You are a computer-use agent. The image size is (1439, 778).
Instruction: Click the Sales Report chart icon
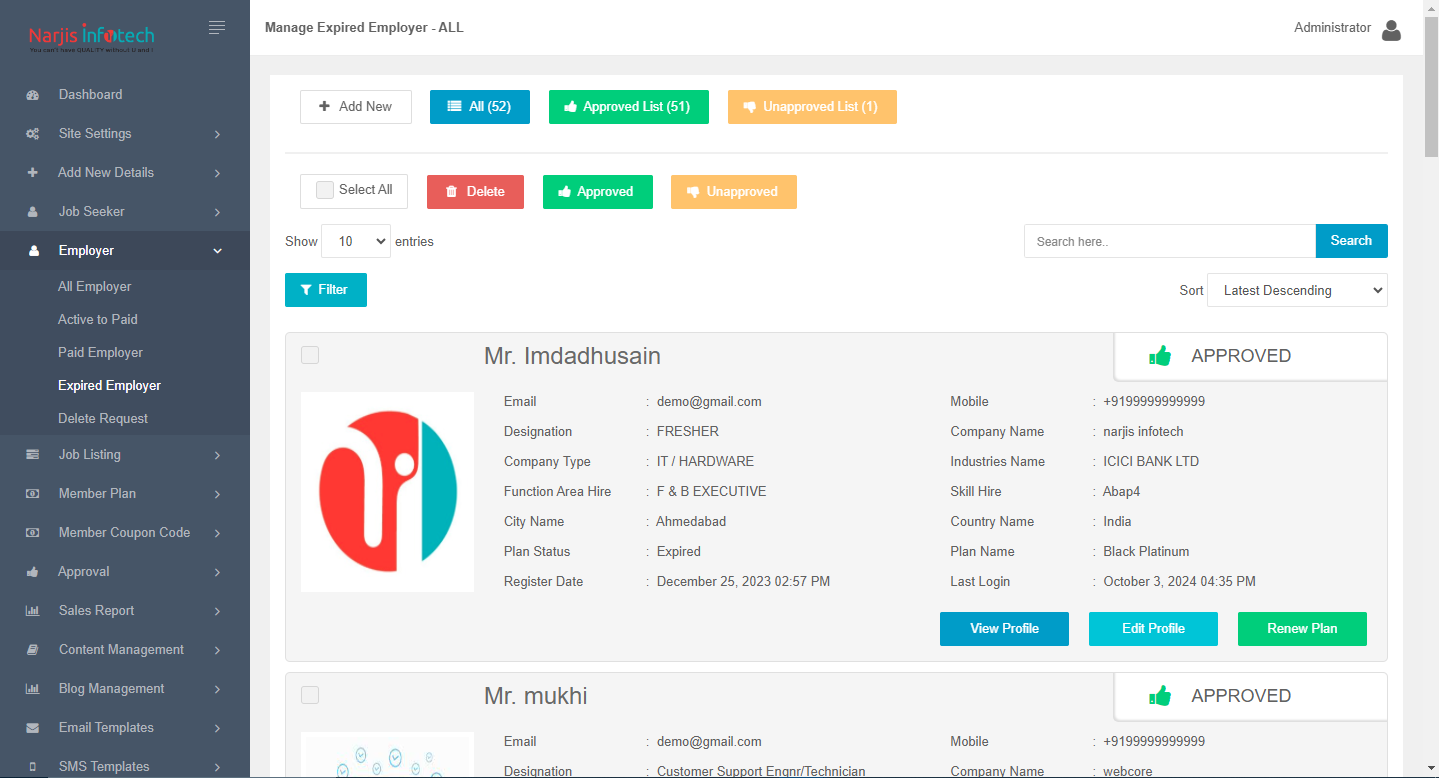(x=33, y=611)
